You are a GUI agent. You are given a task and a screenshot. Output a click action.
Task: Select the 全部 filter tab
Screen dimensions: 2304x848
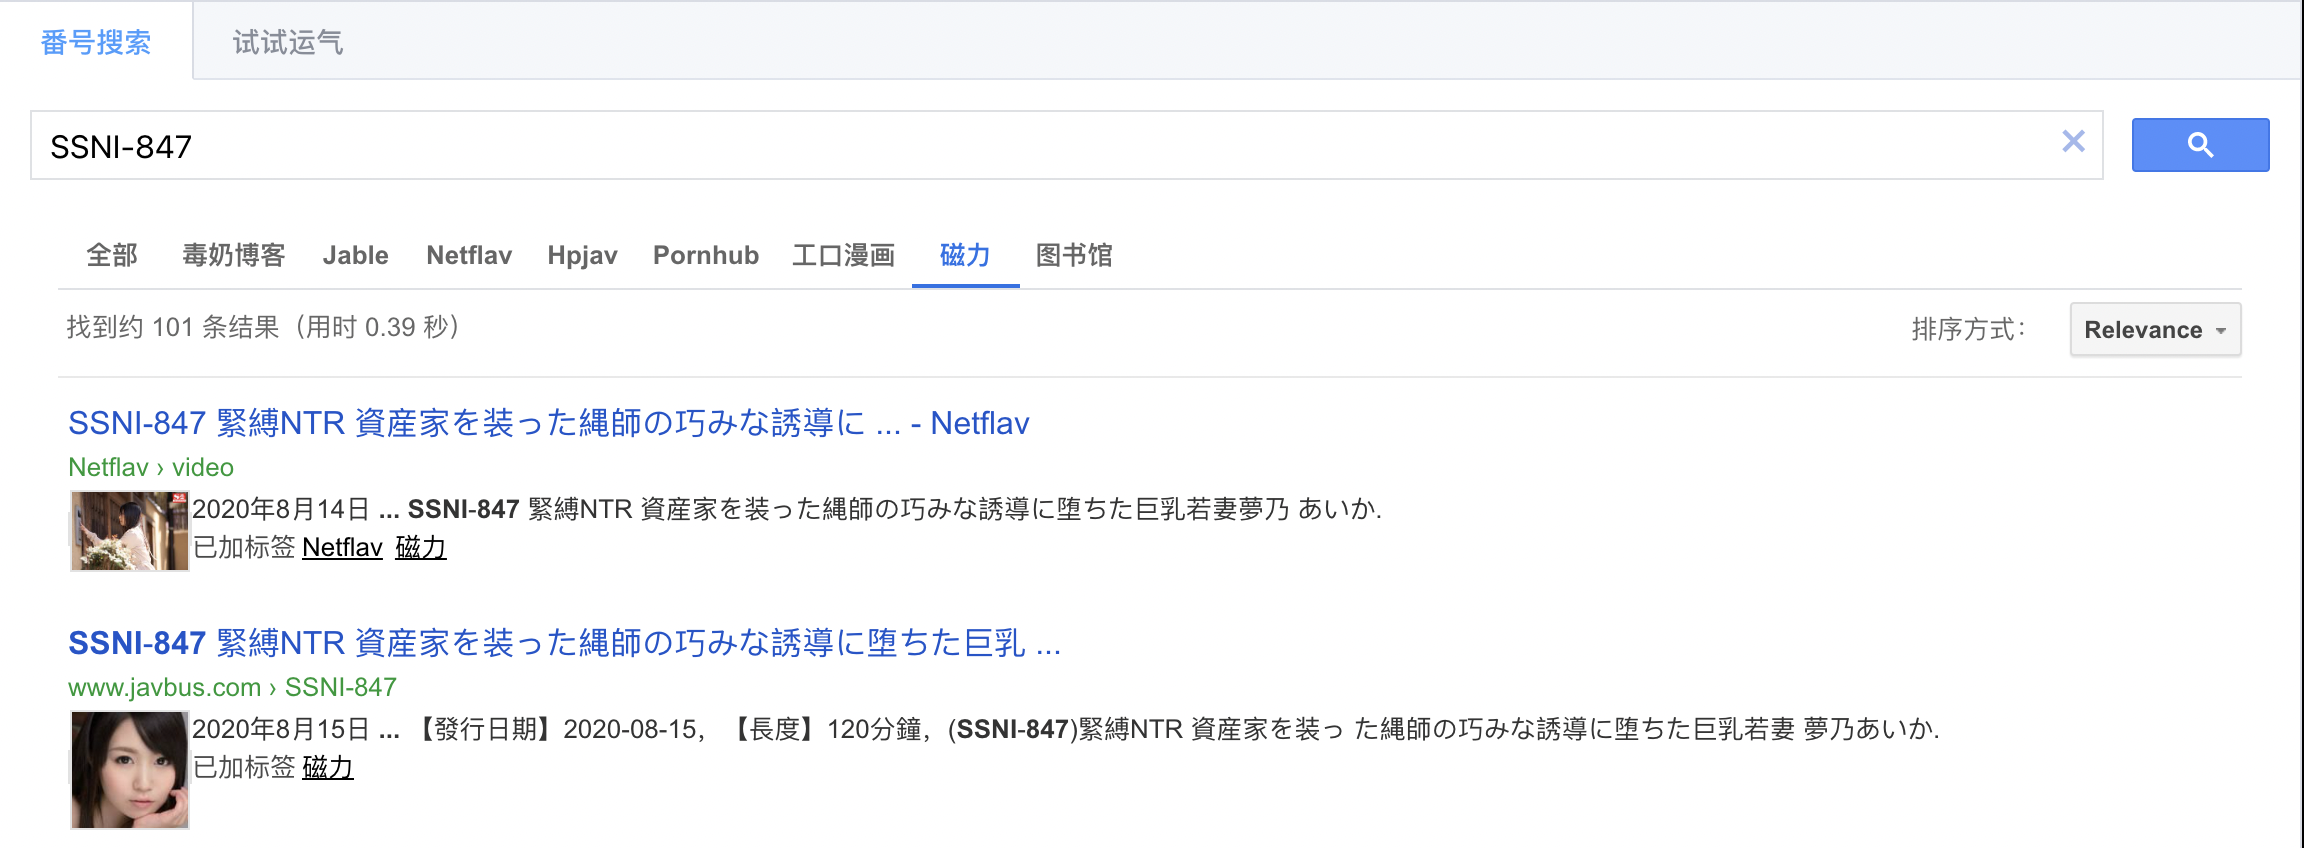tap(112, 255)
